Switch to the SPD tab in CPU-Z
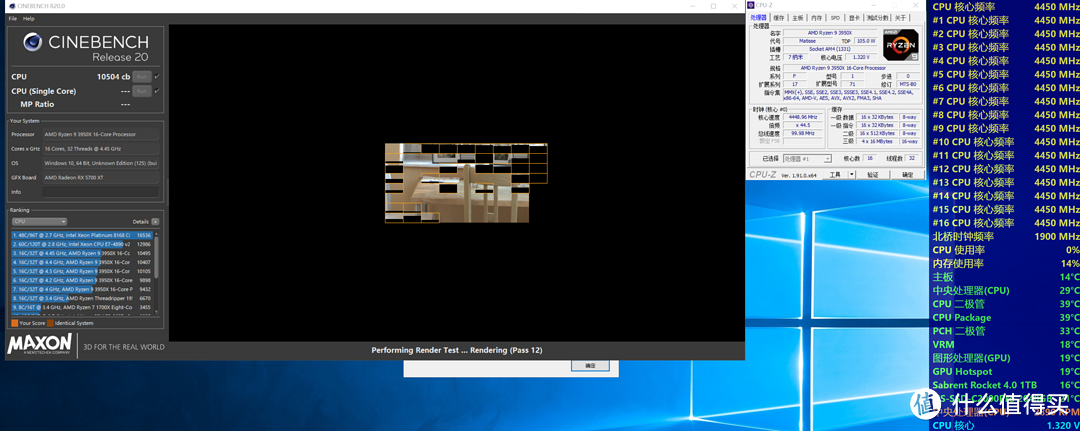The height and width of the screenshot is (431, 1080). 835,18
